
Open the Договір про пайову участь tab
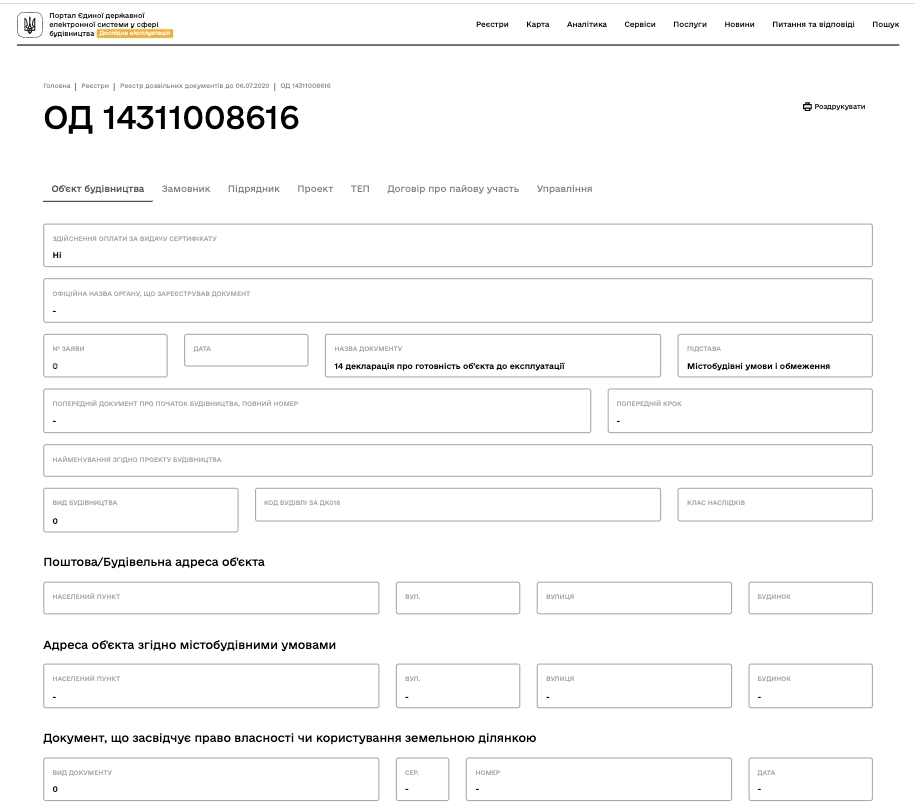453,189
